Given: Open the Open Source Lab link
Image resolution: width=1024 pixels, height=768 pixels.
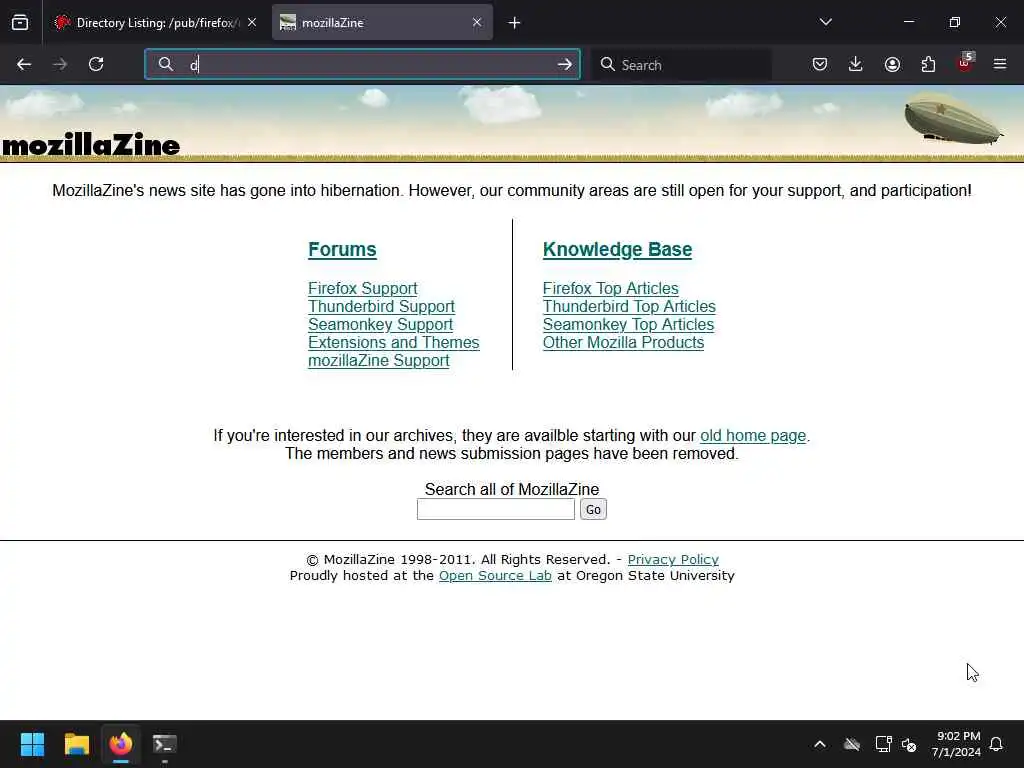Looking at the screenshot, I should pos(495,575).
